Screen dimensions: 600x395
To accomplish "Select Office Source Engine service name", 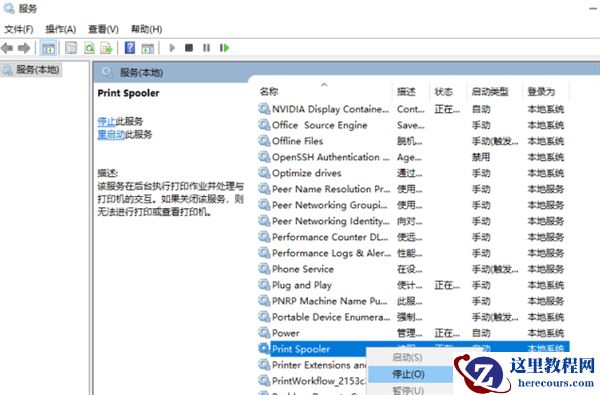I will point(320,125).
